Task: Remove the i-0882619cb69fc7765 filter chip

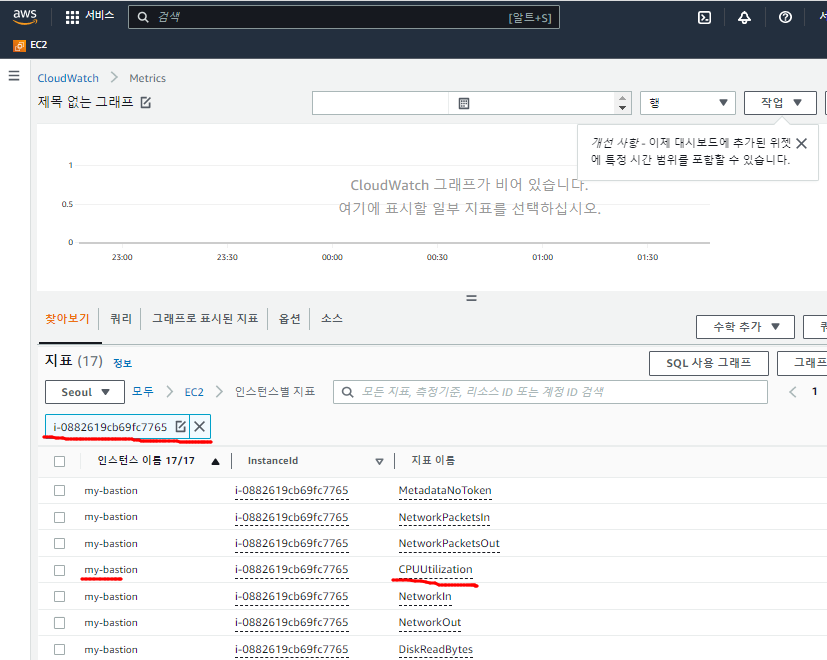Action: [200, 426]
